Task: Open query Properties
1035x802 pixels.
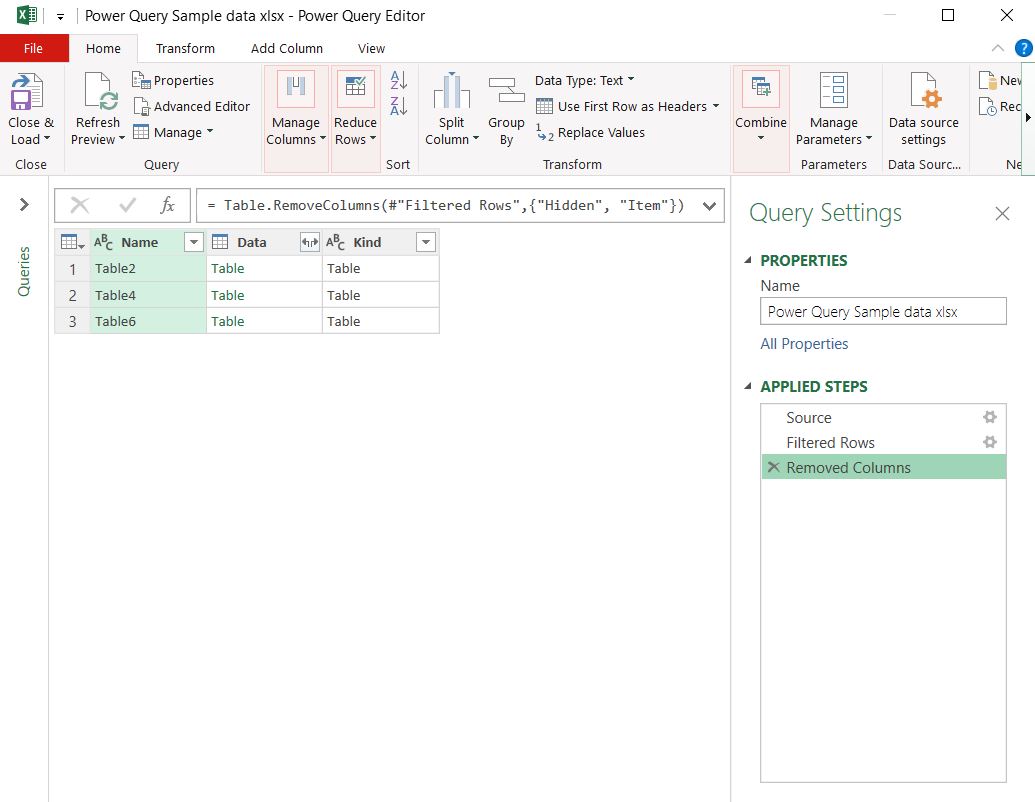Action: 173,81
